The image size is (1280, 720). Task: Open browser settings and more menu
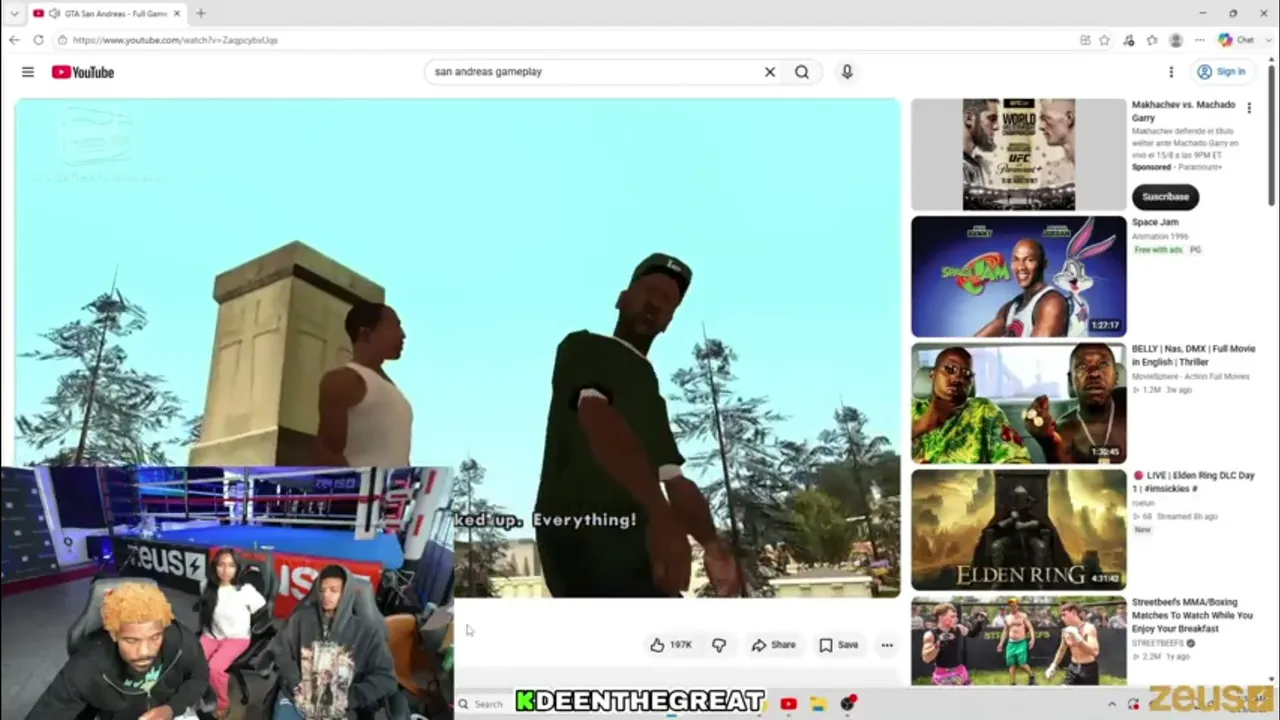1199,40
